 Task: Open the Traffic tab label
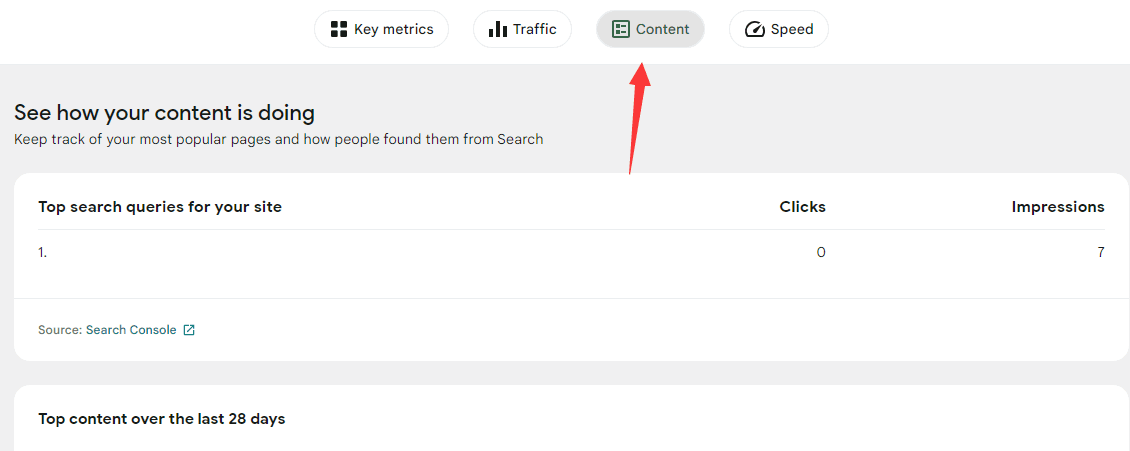pos(535,29)
